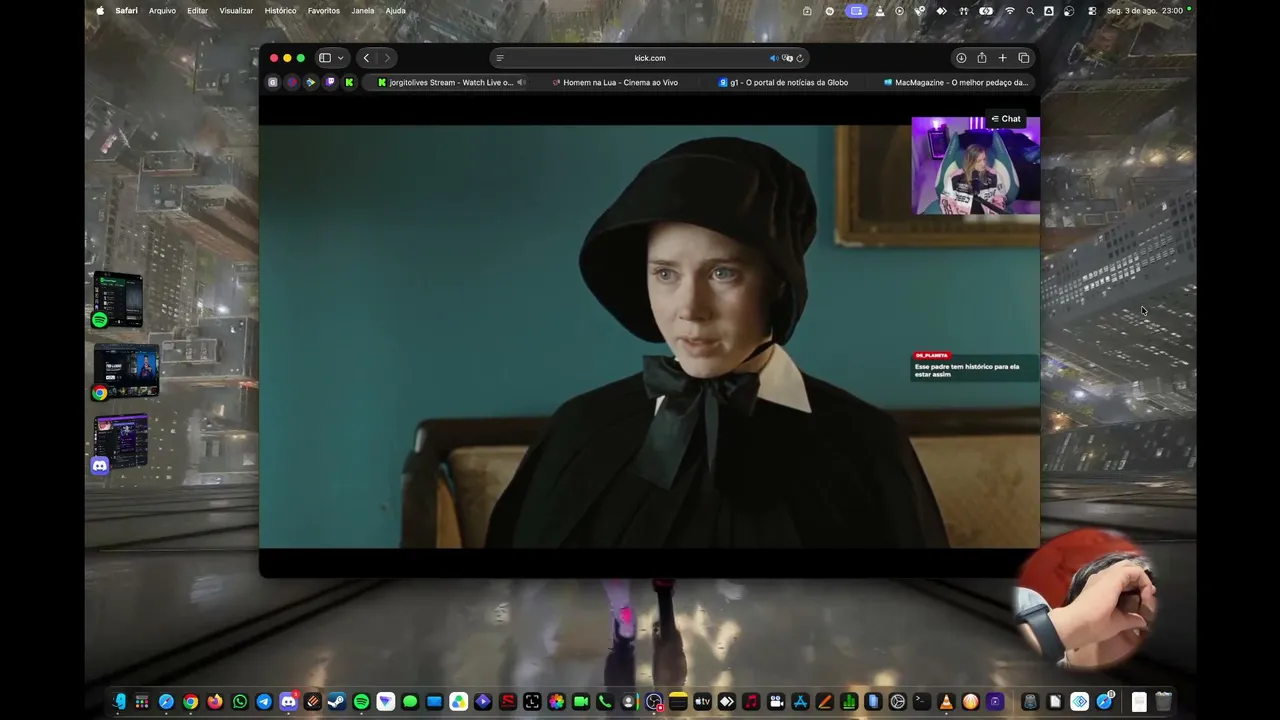Open the Arquivo menu
This screenshot has width=1280, height=720.
[x=162, y=11]
